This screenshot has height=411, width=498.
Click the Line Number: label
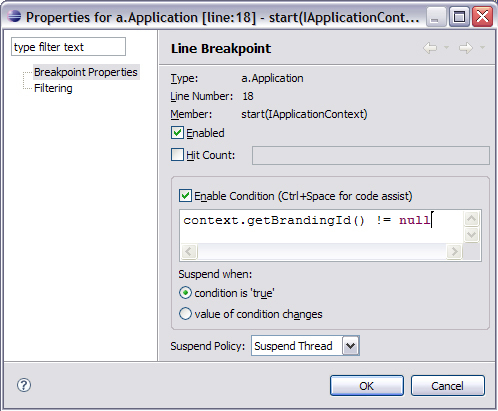coord(202,96)
